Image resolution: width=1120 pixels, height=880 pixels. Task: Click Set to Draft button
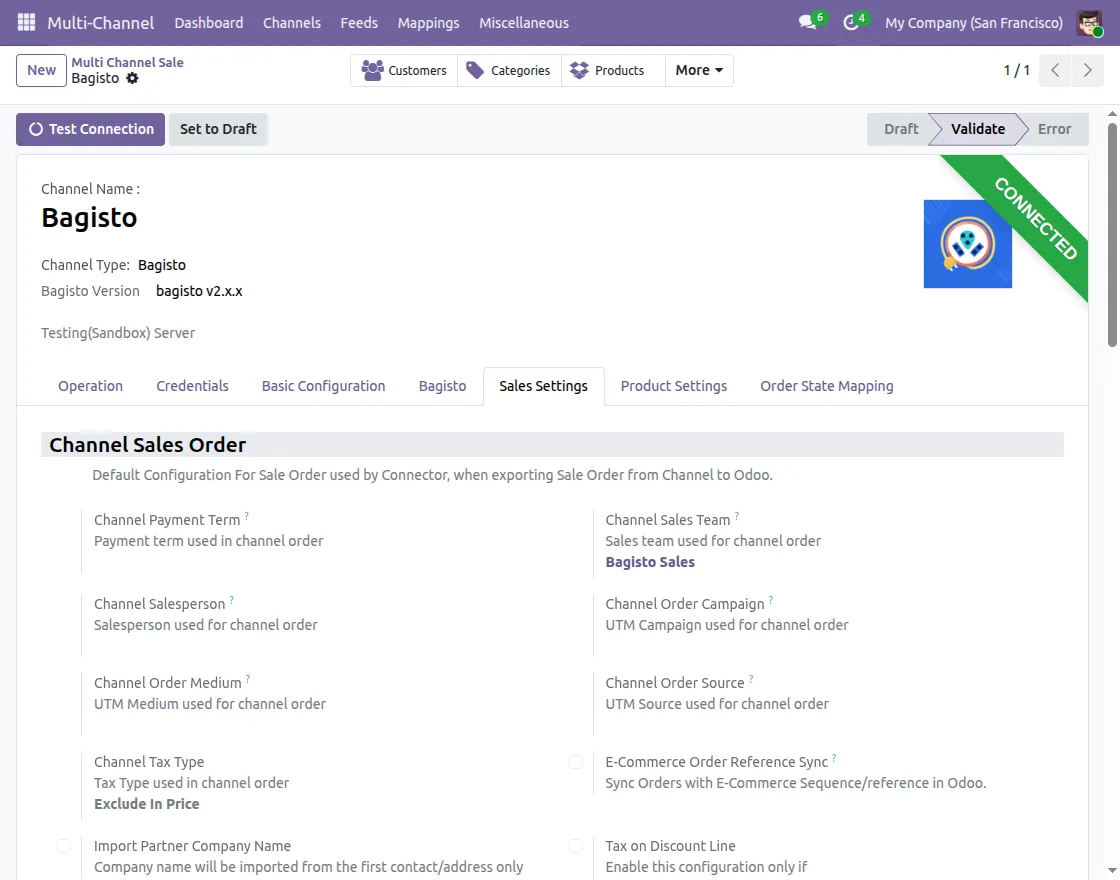pos(218,129)
